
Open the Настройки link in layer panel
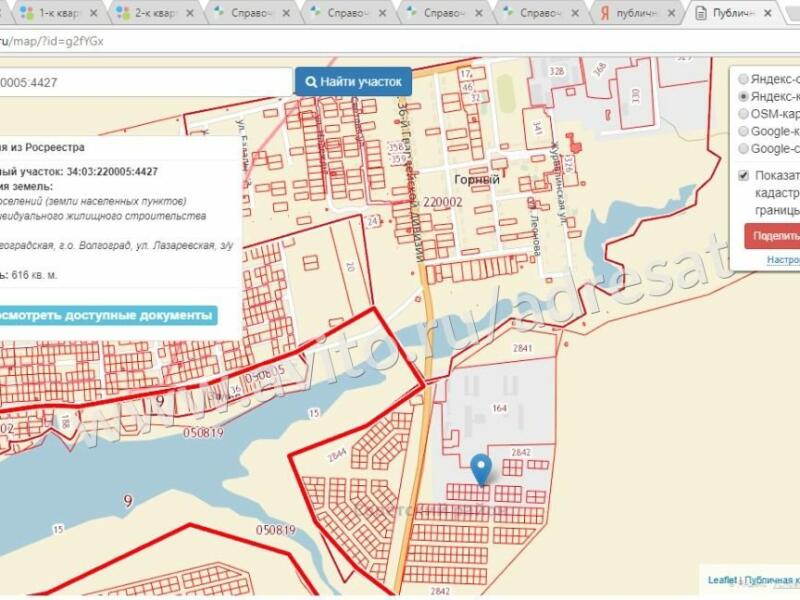tap(783, 260)
